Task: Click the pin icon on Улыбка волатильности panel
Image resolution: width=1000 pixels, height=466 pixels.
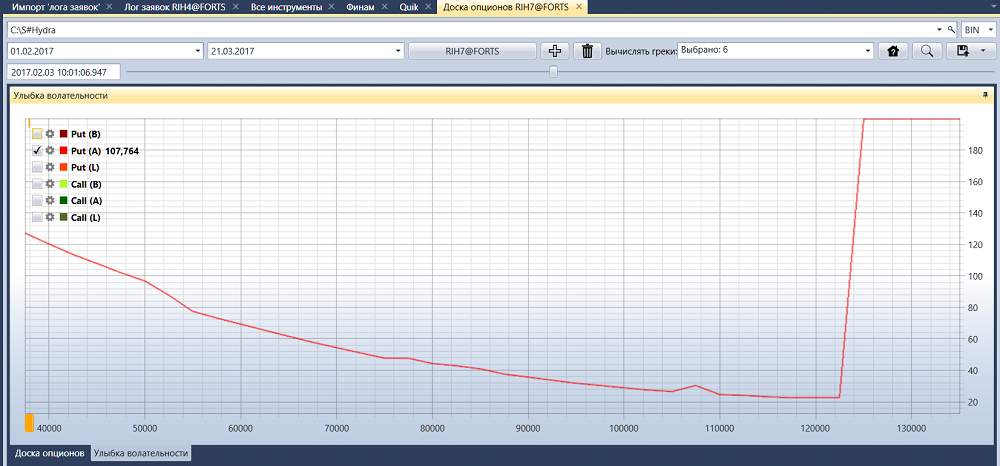Action: tap(985, 95)
